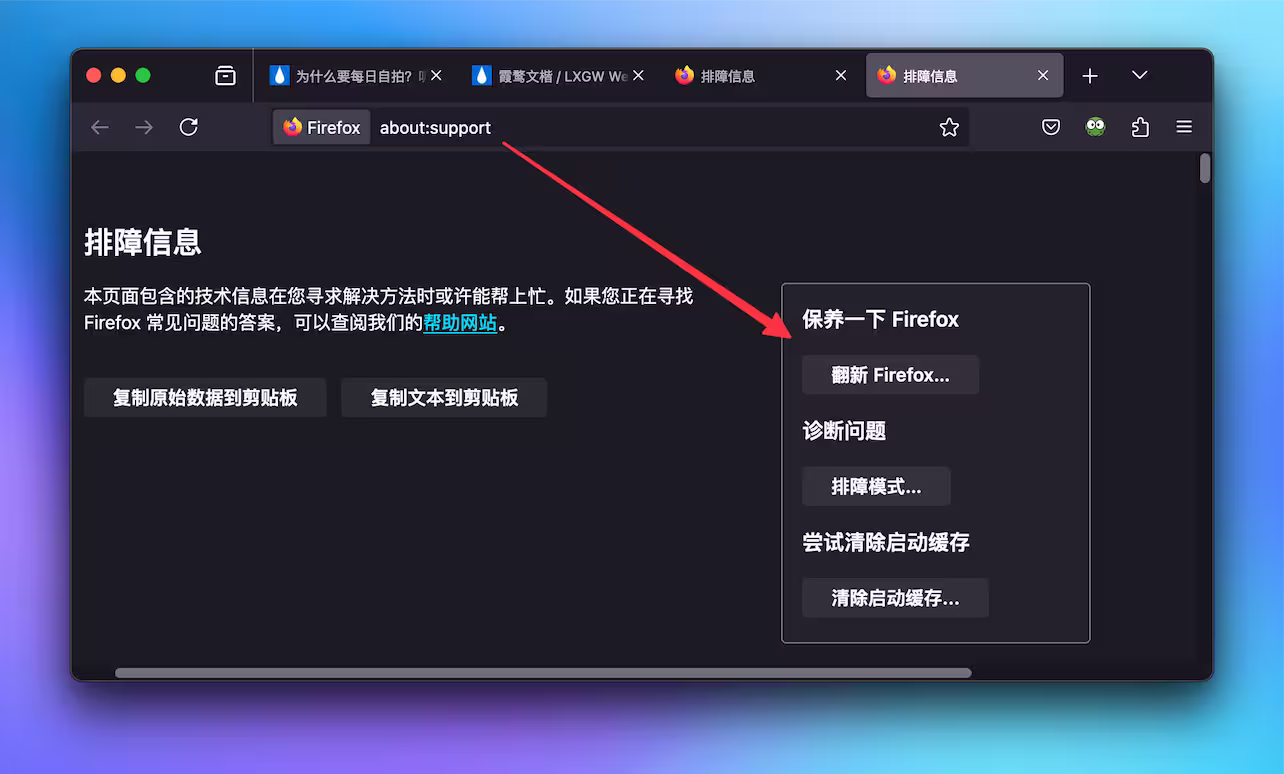Go forward to the next page
Screen dimensions: 1284x774
[144, 127]
